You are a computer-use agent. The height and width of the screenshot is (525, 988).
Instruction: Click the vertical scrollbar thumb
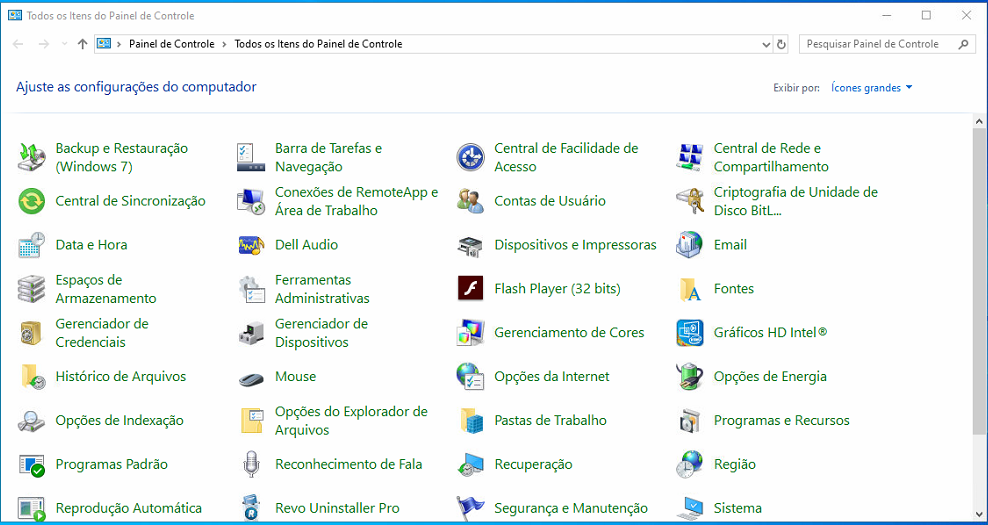(979, 280)
